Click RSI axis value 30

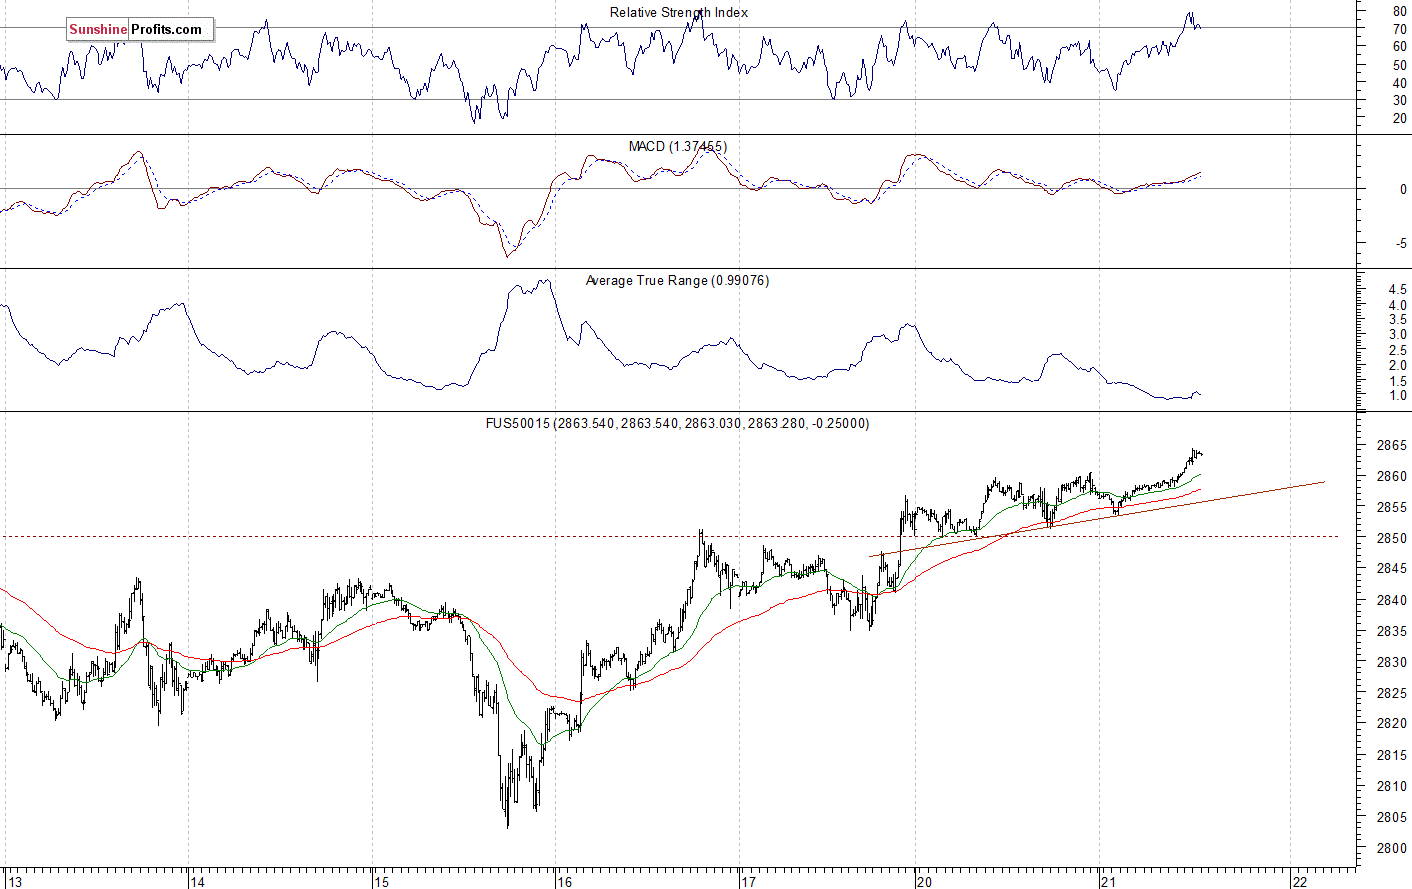(x=1400, y=100)
